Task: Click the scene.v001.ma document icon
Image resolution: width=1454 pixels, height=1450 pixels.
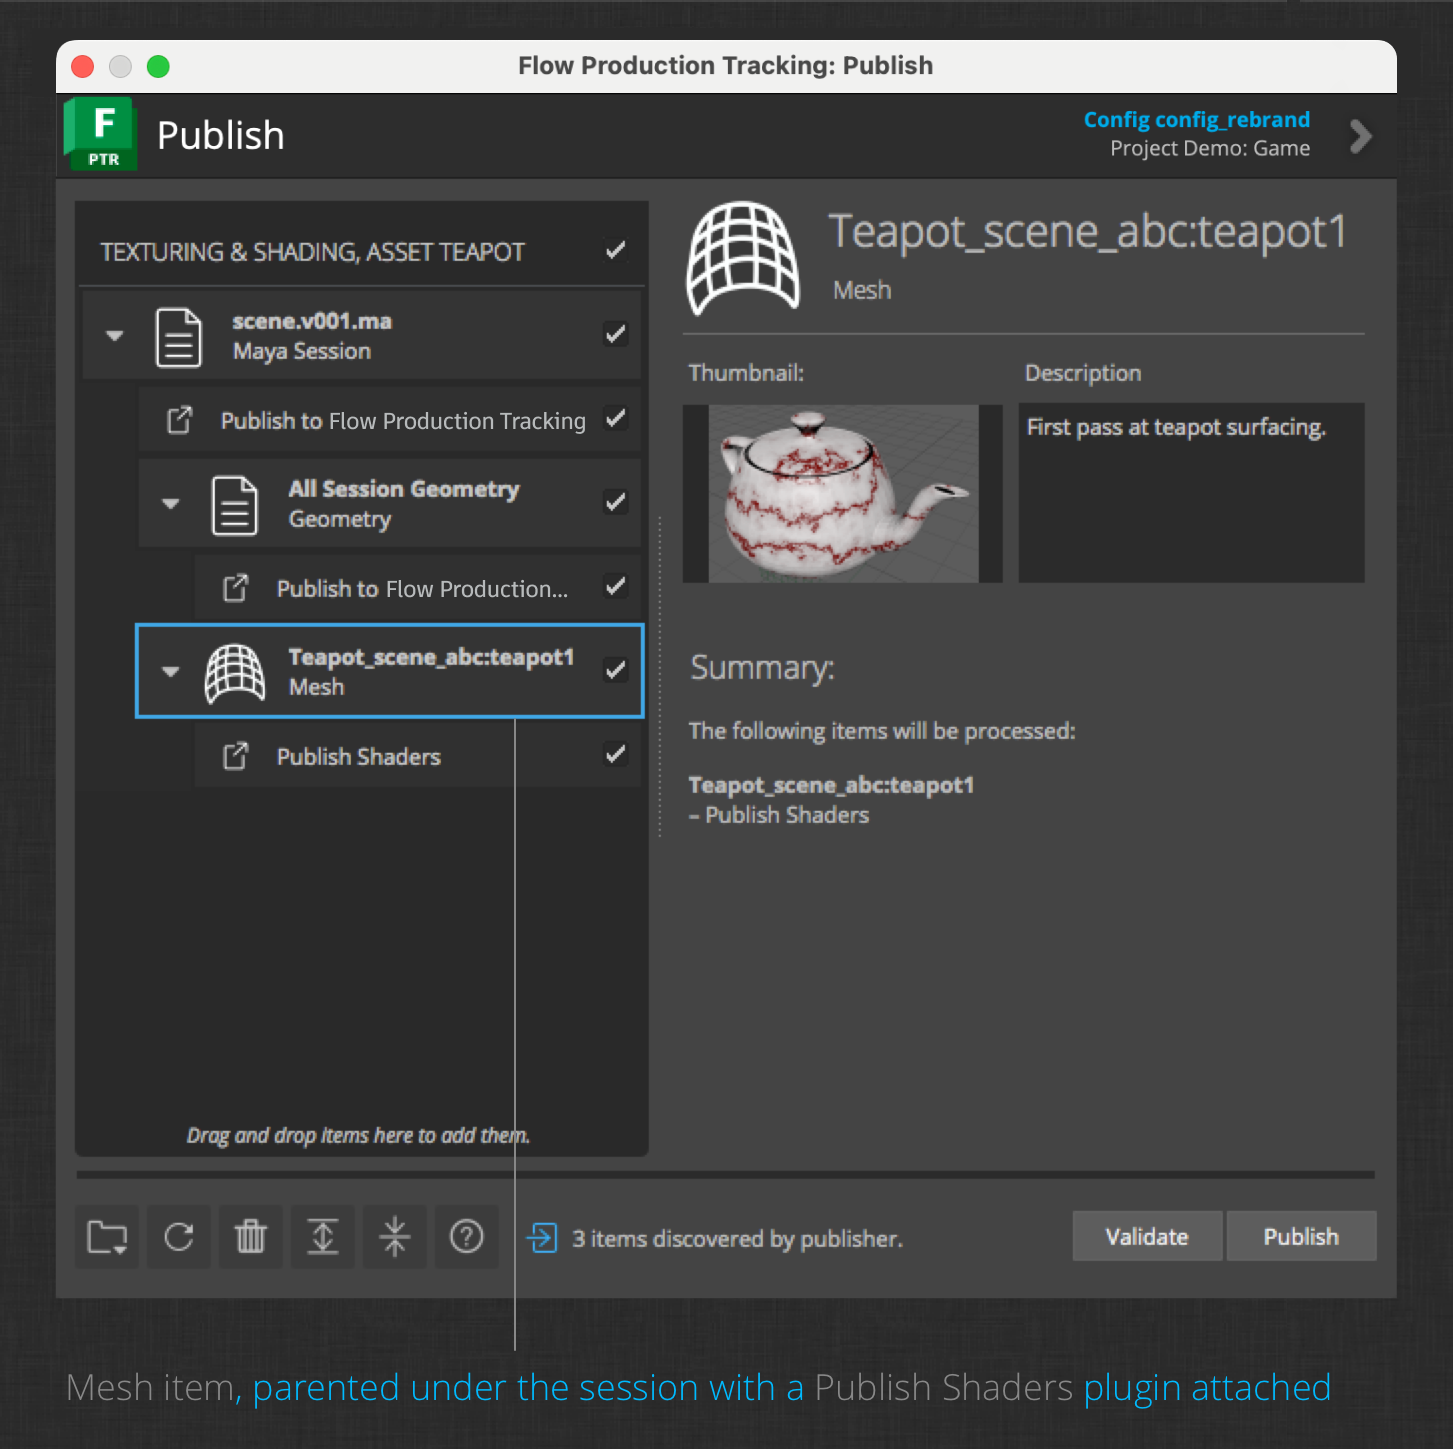Action: coord(179,337)
